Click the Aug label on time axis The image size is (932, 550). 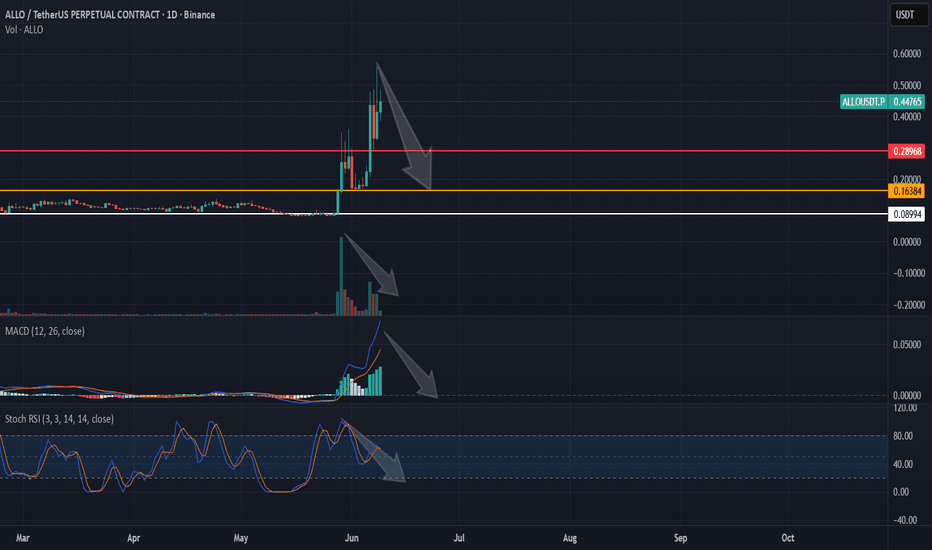pyautogui.click(x=570, y=538)
